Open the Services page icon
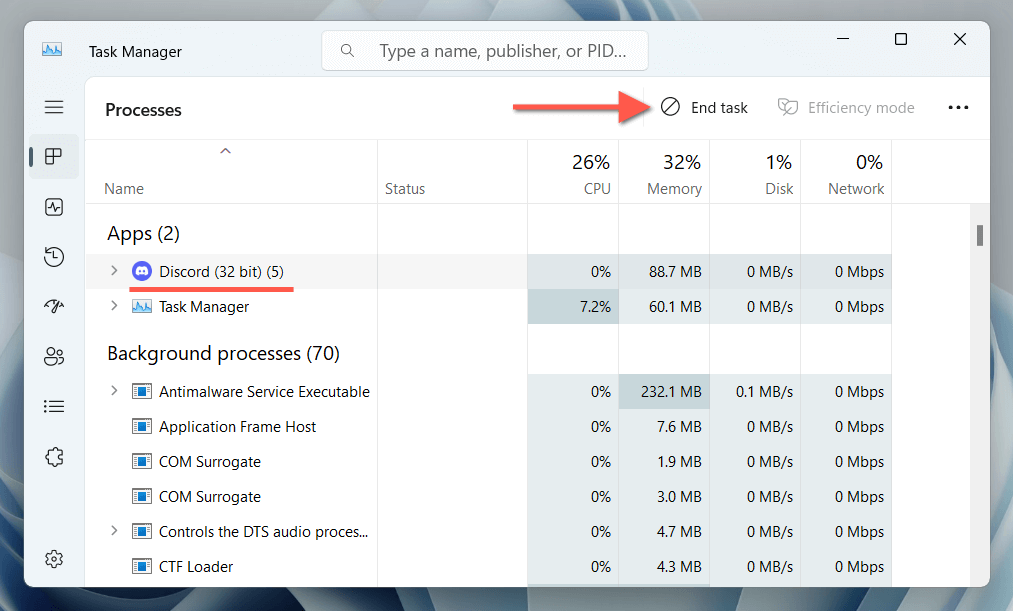This screenshot has height=611, width=1013. tap(54, 457)
